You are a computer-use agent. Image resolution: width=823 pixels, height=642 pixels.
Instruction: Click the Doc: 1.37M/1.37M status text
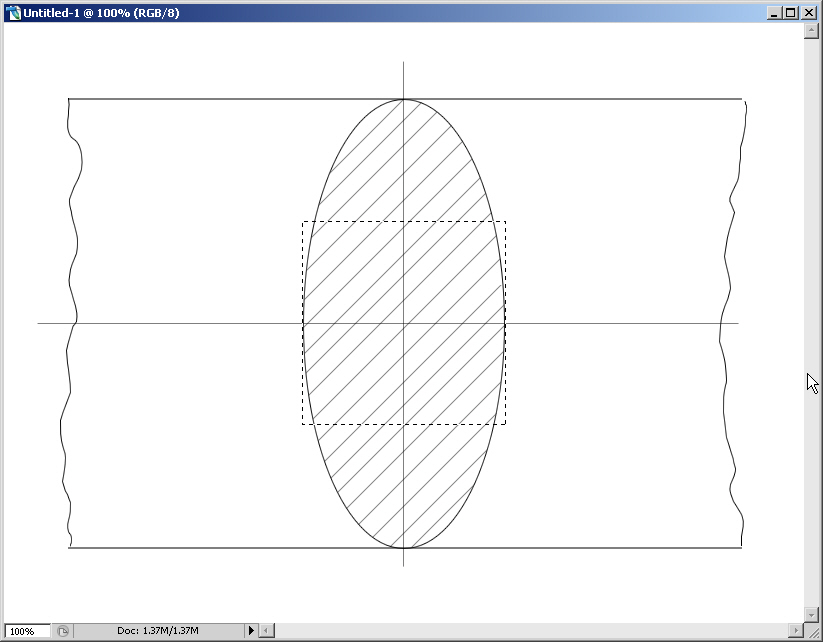pyautogui.click(x=157, y=630)
